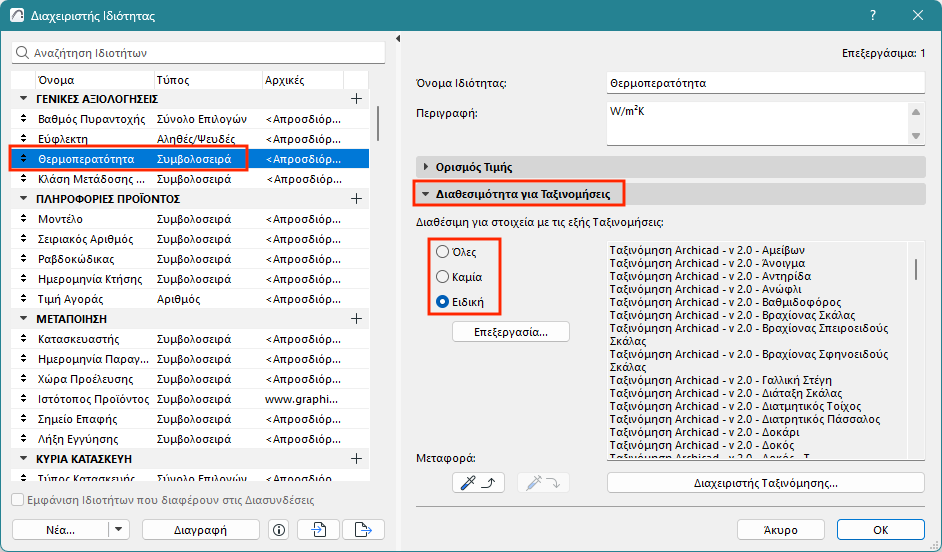This screenshot has height=552, width=942.
Task: Click description field scroll down arrow
Action: [916, 136]
